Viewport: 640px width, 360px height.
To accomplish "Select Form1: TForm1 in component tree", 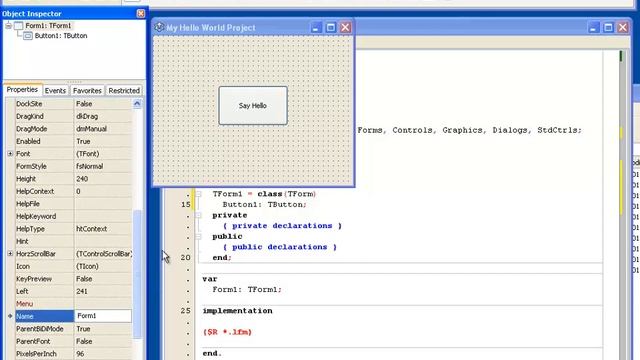I will click(x=48, y=26).
